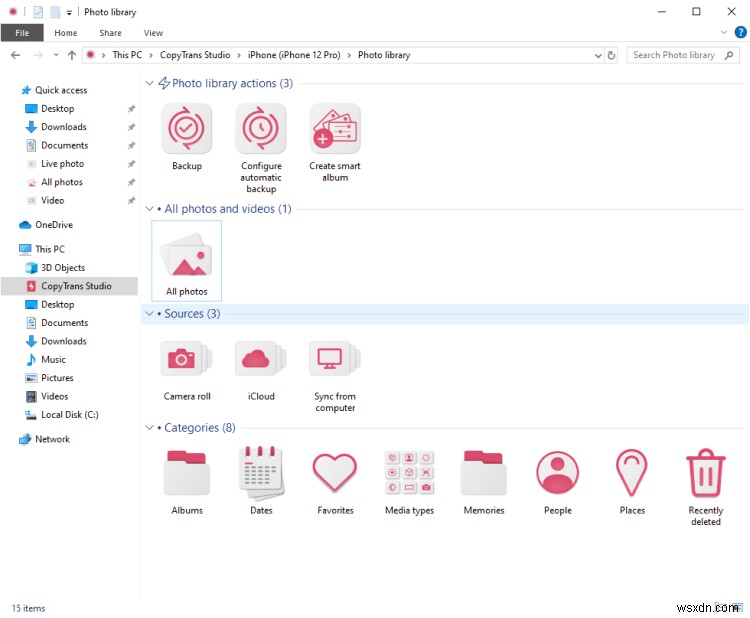Image resolution: width=750 pixels, height=618 pixels.
Task: Select Music in navigation pane
Action: coord(53,360)
